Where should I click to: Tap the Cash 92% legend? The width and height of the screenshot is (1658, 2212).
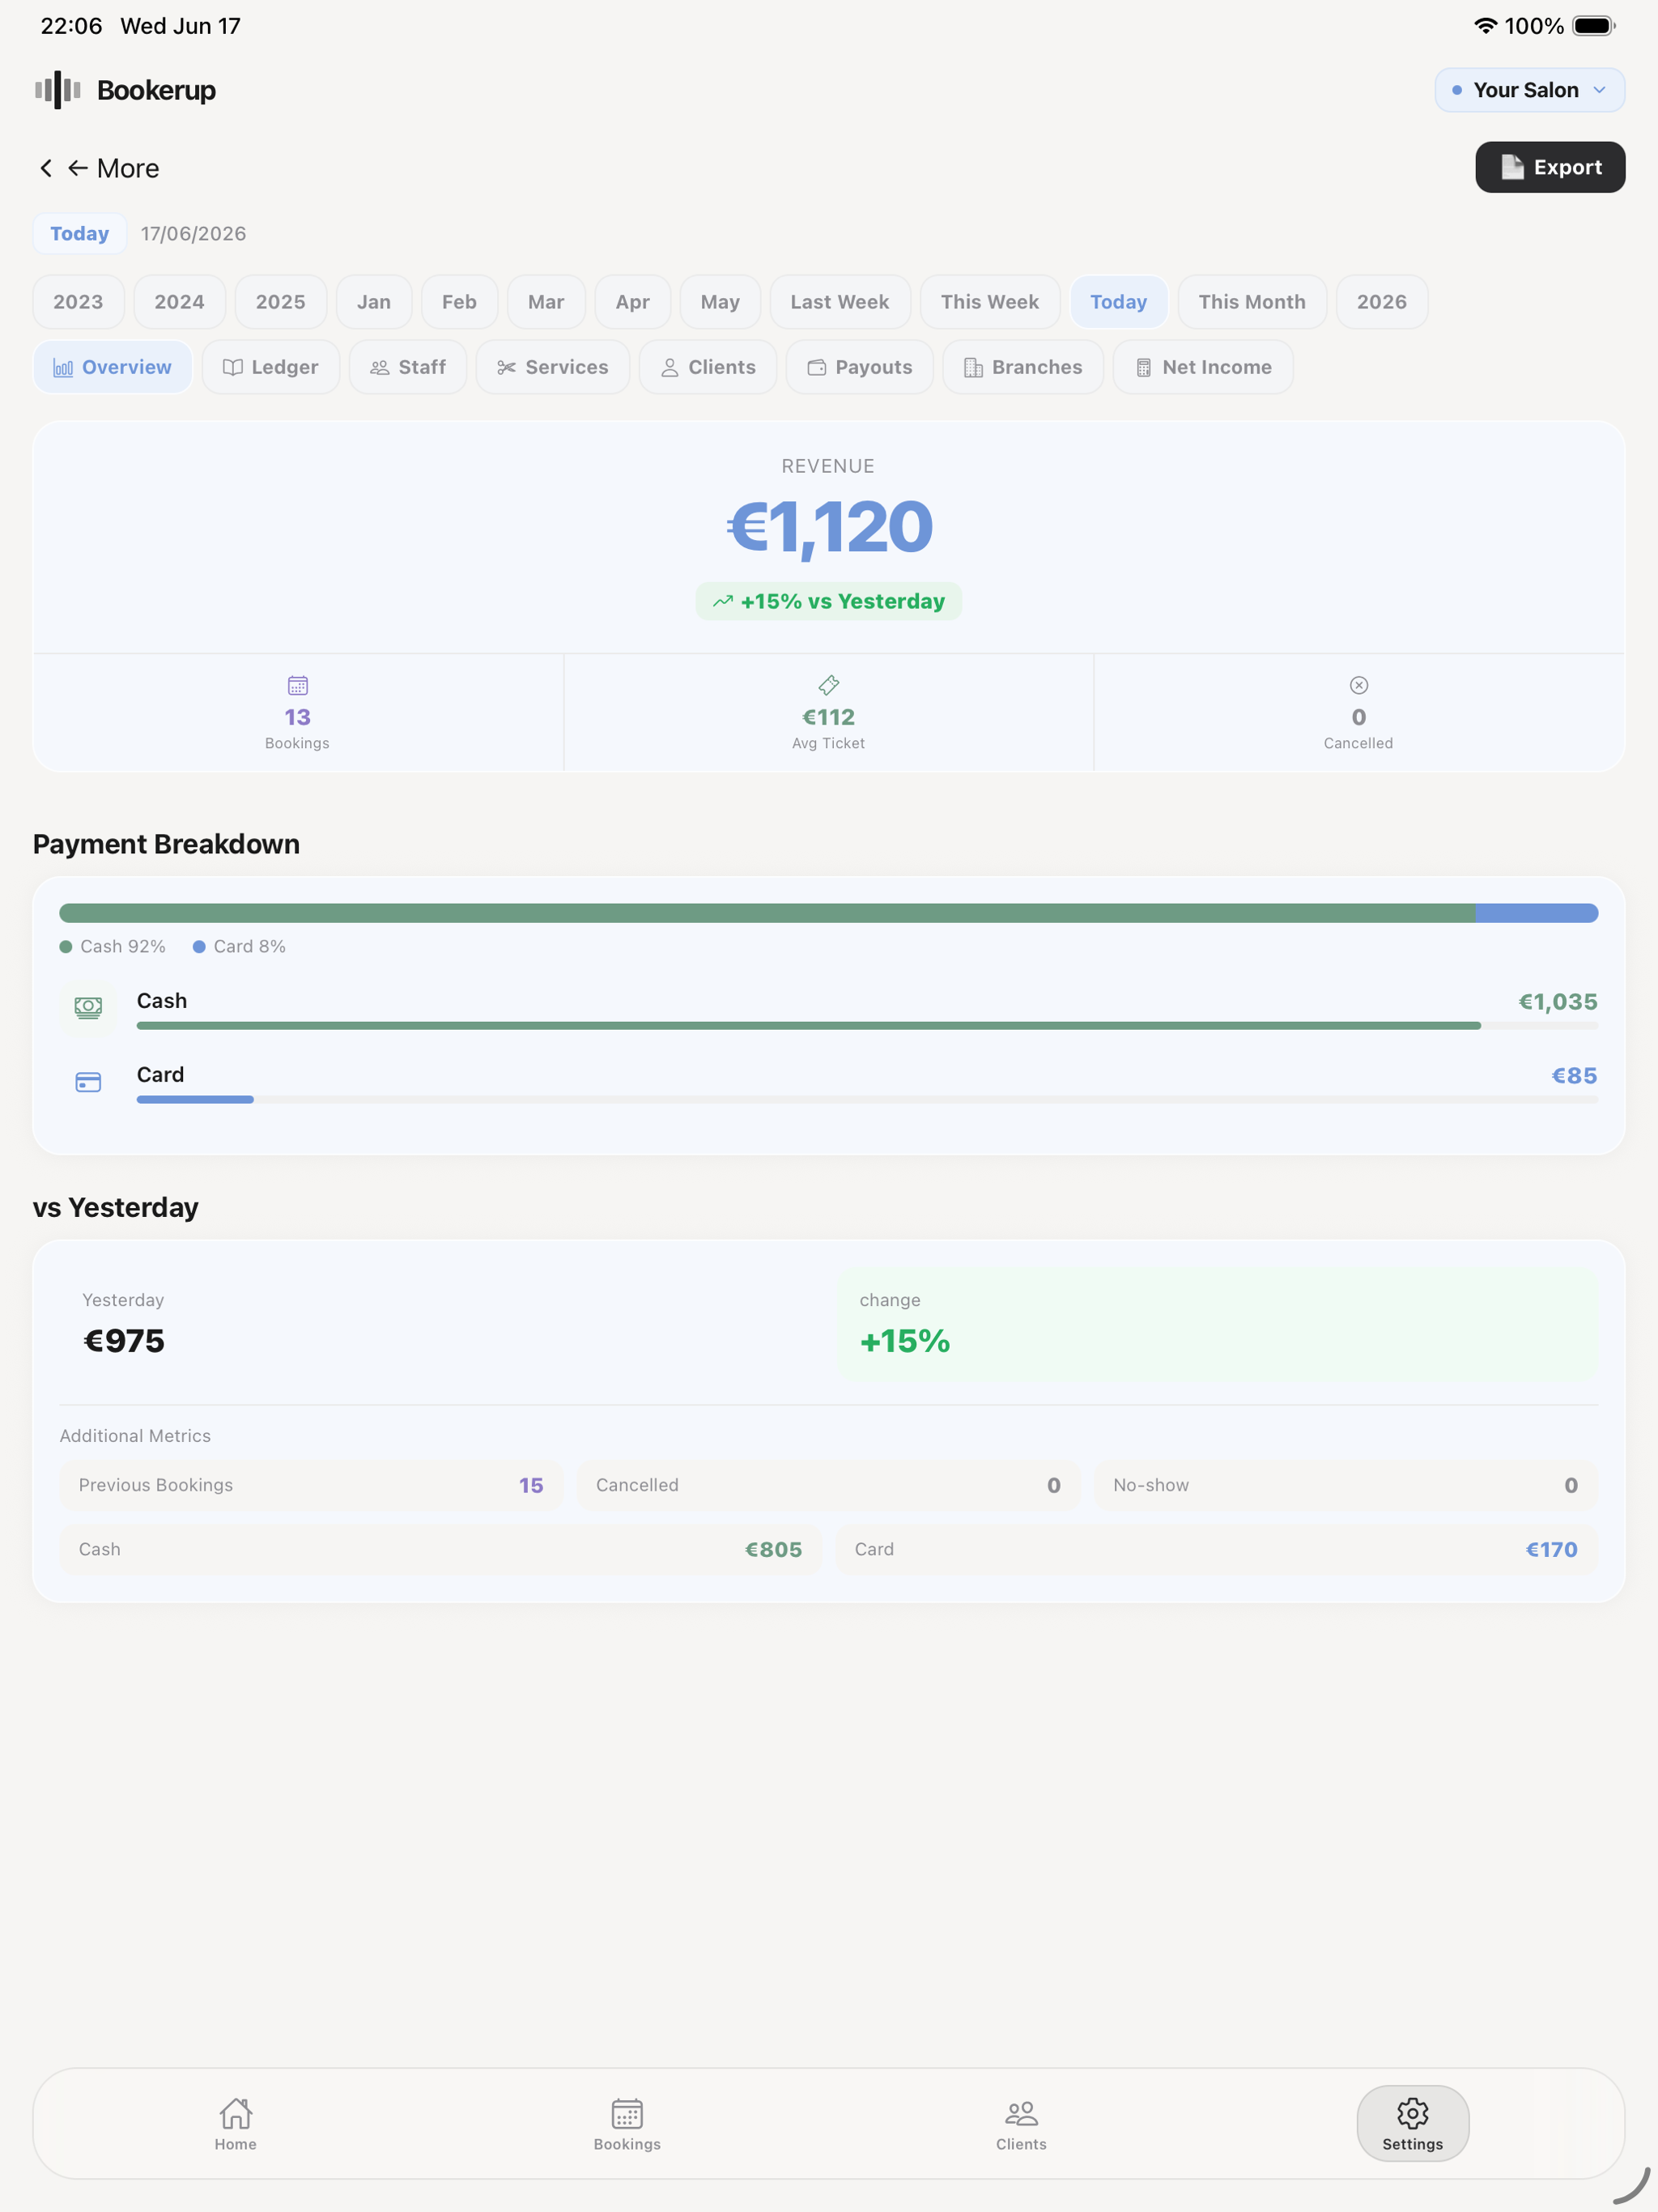click(113, 946)
